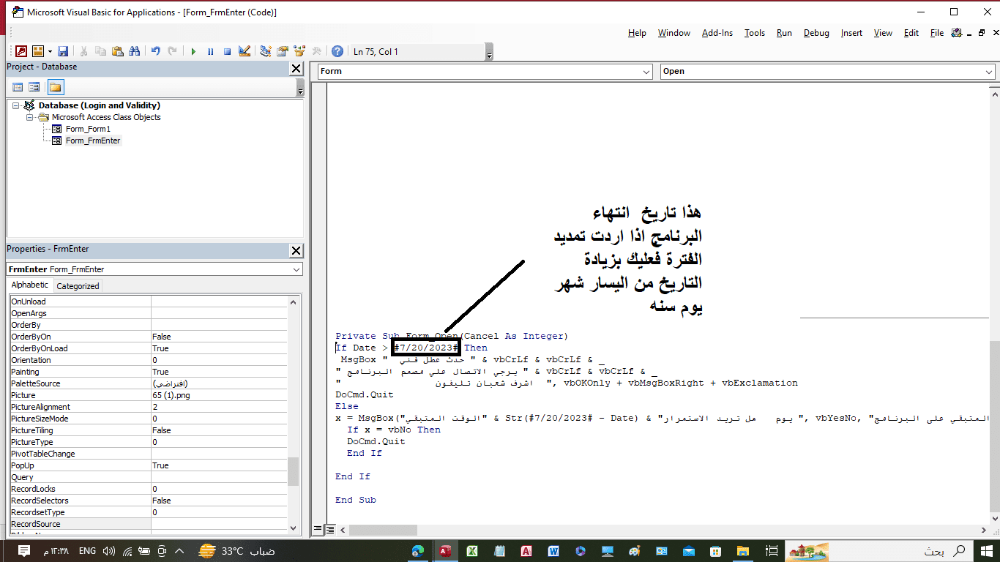Open the Object Browser toolbar icon

(299, 51)
